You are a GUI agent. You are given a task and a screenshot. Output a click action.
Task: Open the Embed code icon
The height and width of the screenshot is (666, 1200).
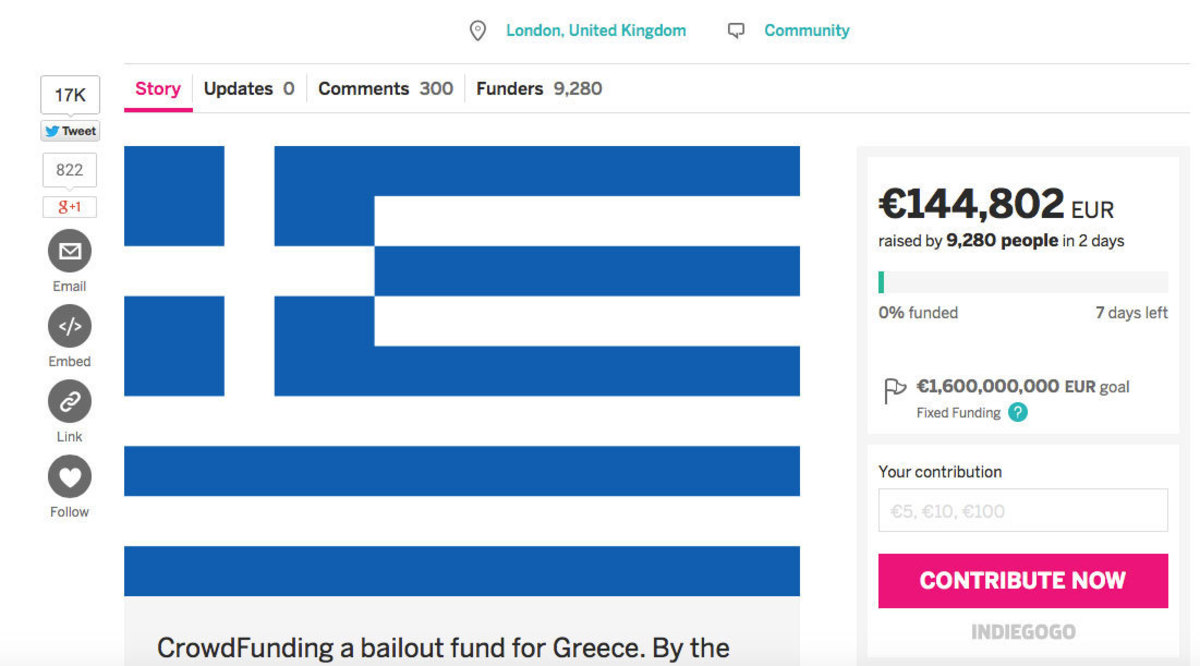pos(70,326)
